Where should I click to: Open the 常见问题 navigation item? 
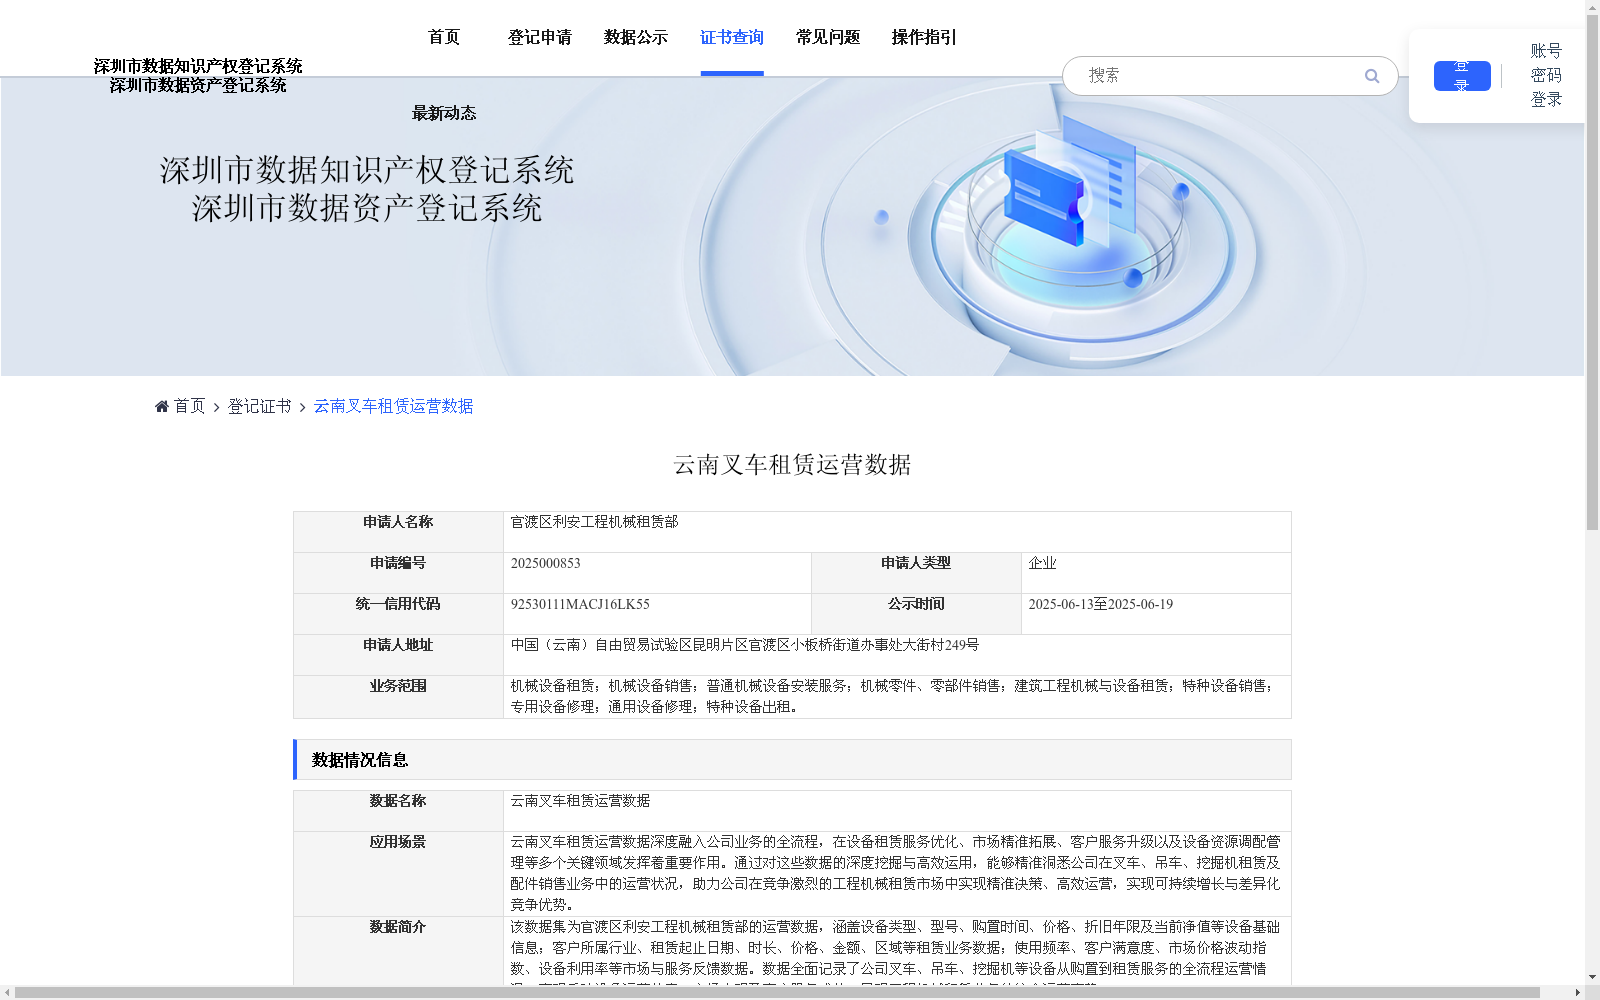click(x=828, y=37)
